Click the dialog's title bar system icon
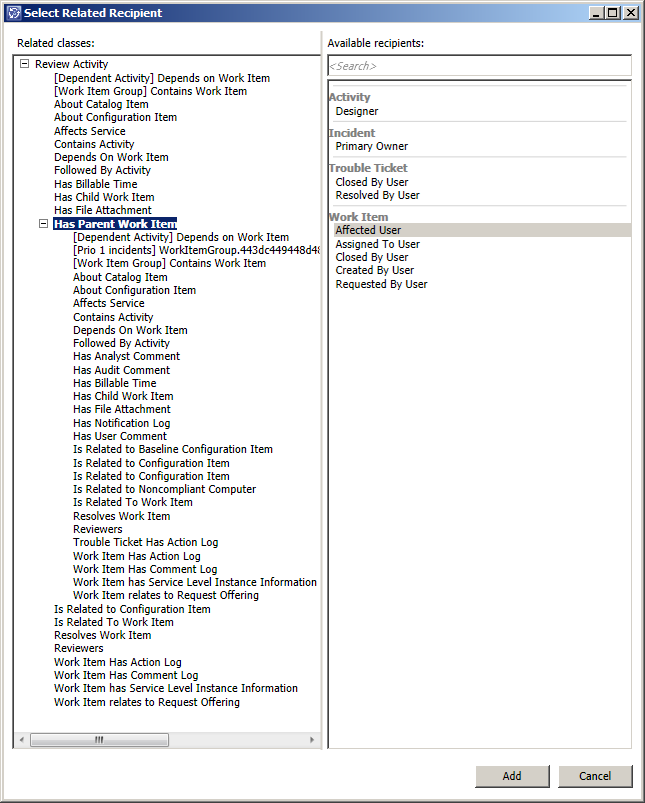 pyautogui.click(x=13, y=13)
